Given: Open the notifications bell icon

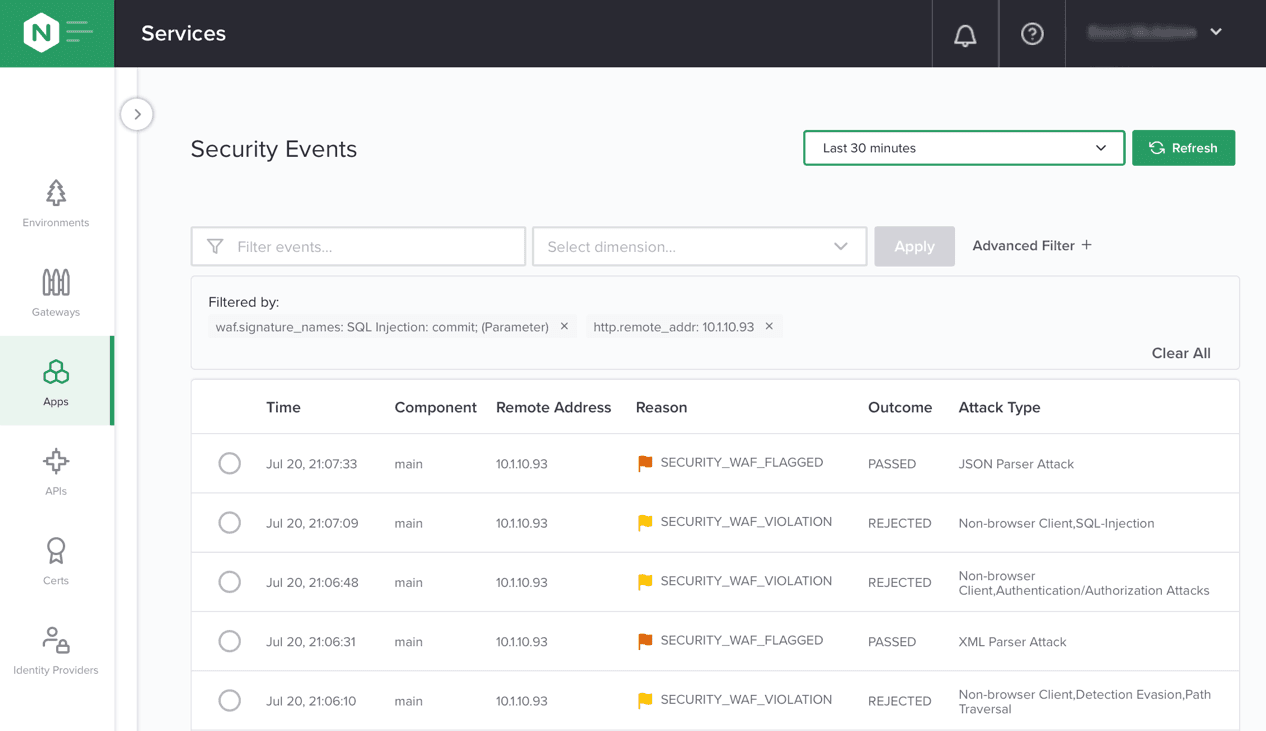Looking at the screenshot, I should click(x=965, y=35).
